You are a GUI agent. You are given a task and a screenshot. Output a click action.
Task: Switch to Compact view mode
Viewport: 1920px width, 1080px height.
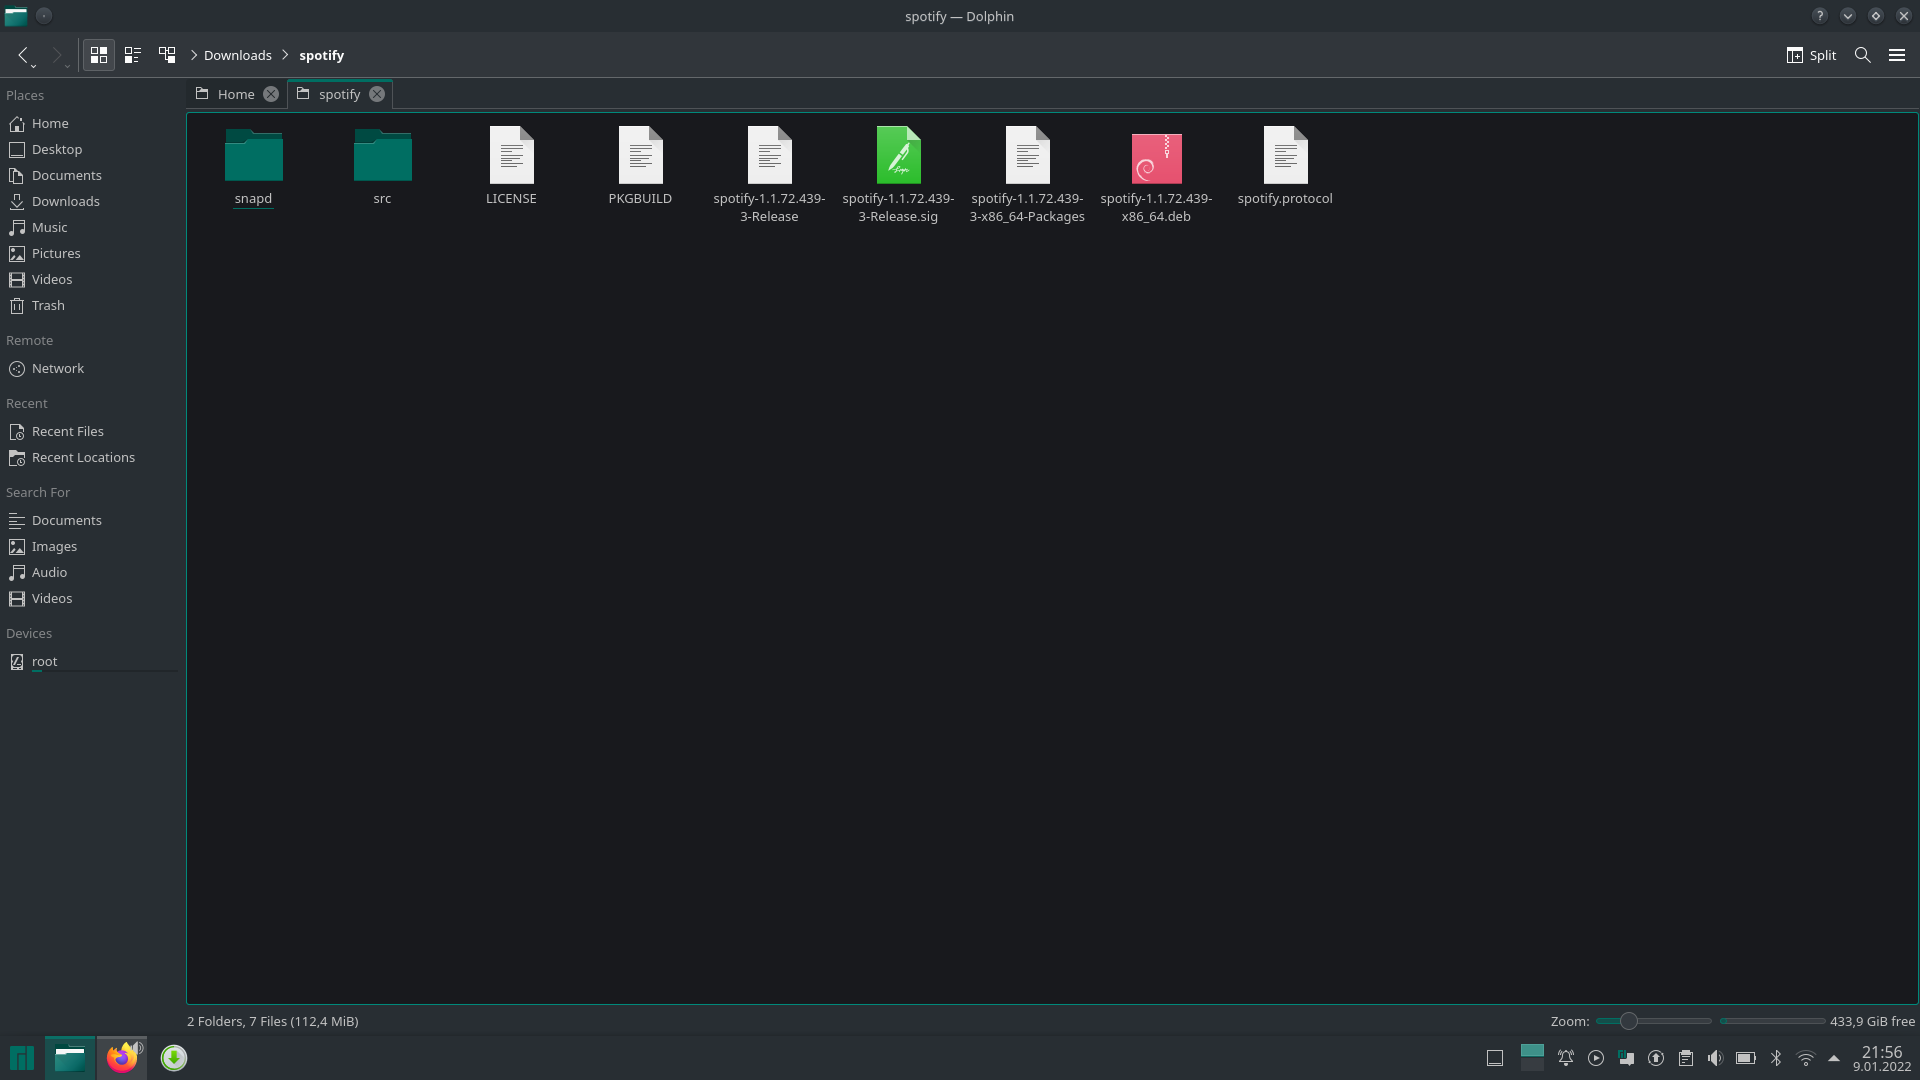tap(132, 55)
